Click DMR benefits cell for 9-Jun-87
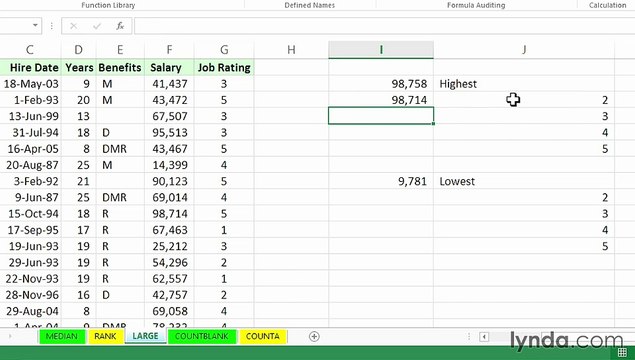Viewport: 635px width, 360px height. click(120, 197)
